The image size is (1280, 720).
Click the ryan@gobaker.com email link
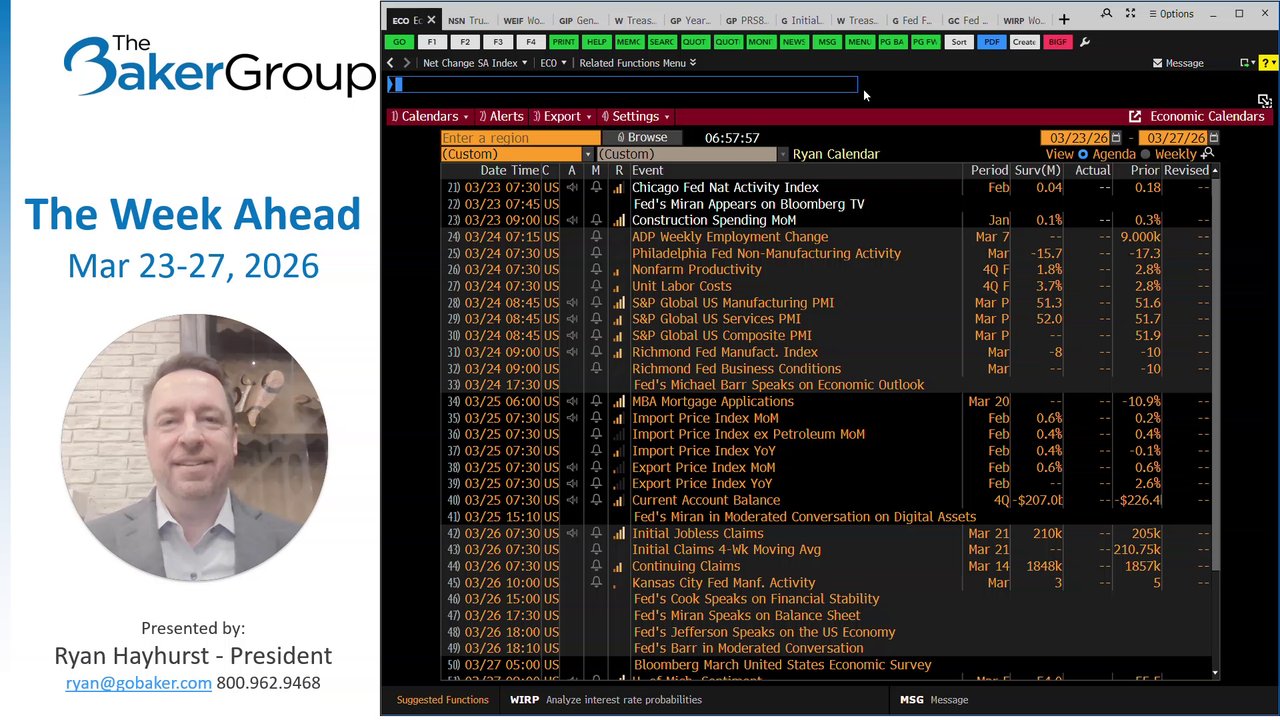coord(138,683)
